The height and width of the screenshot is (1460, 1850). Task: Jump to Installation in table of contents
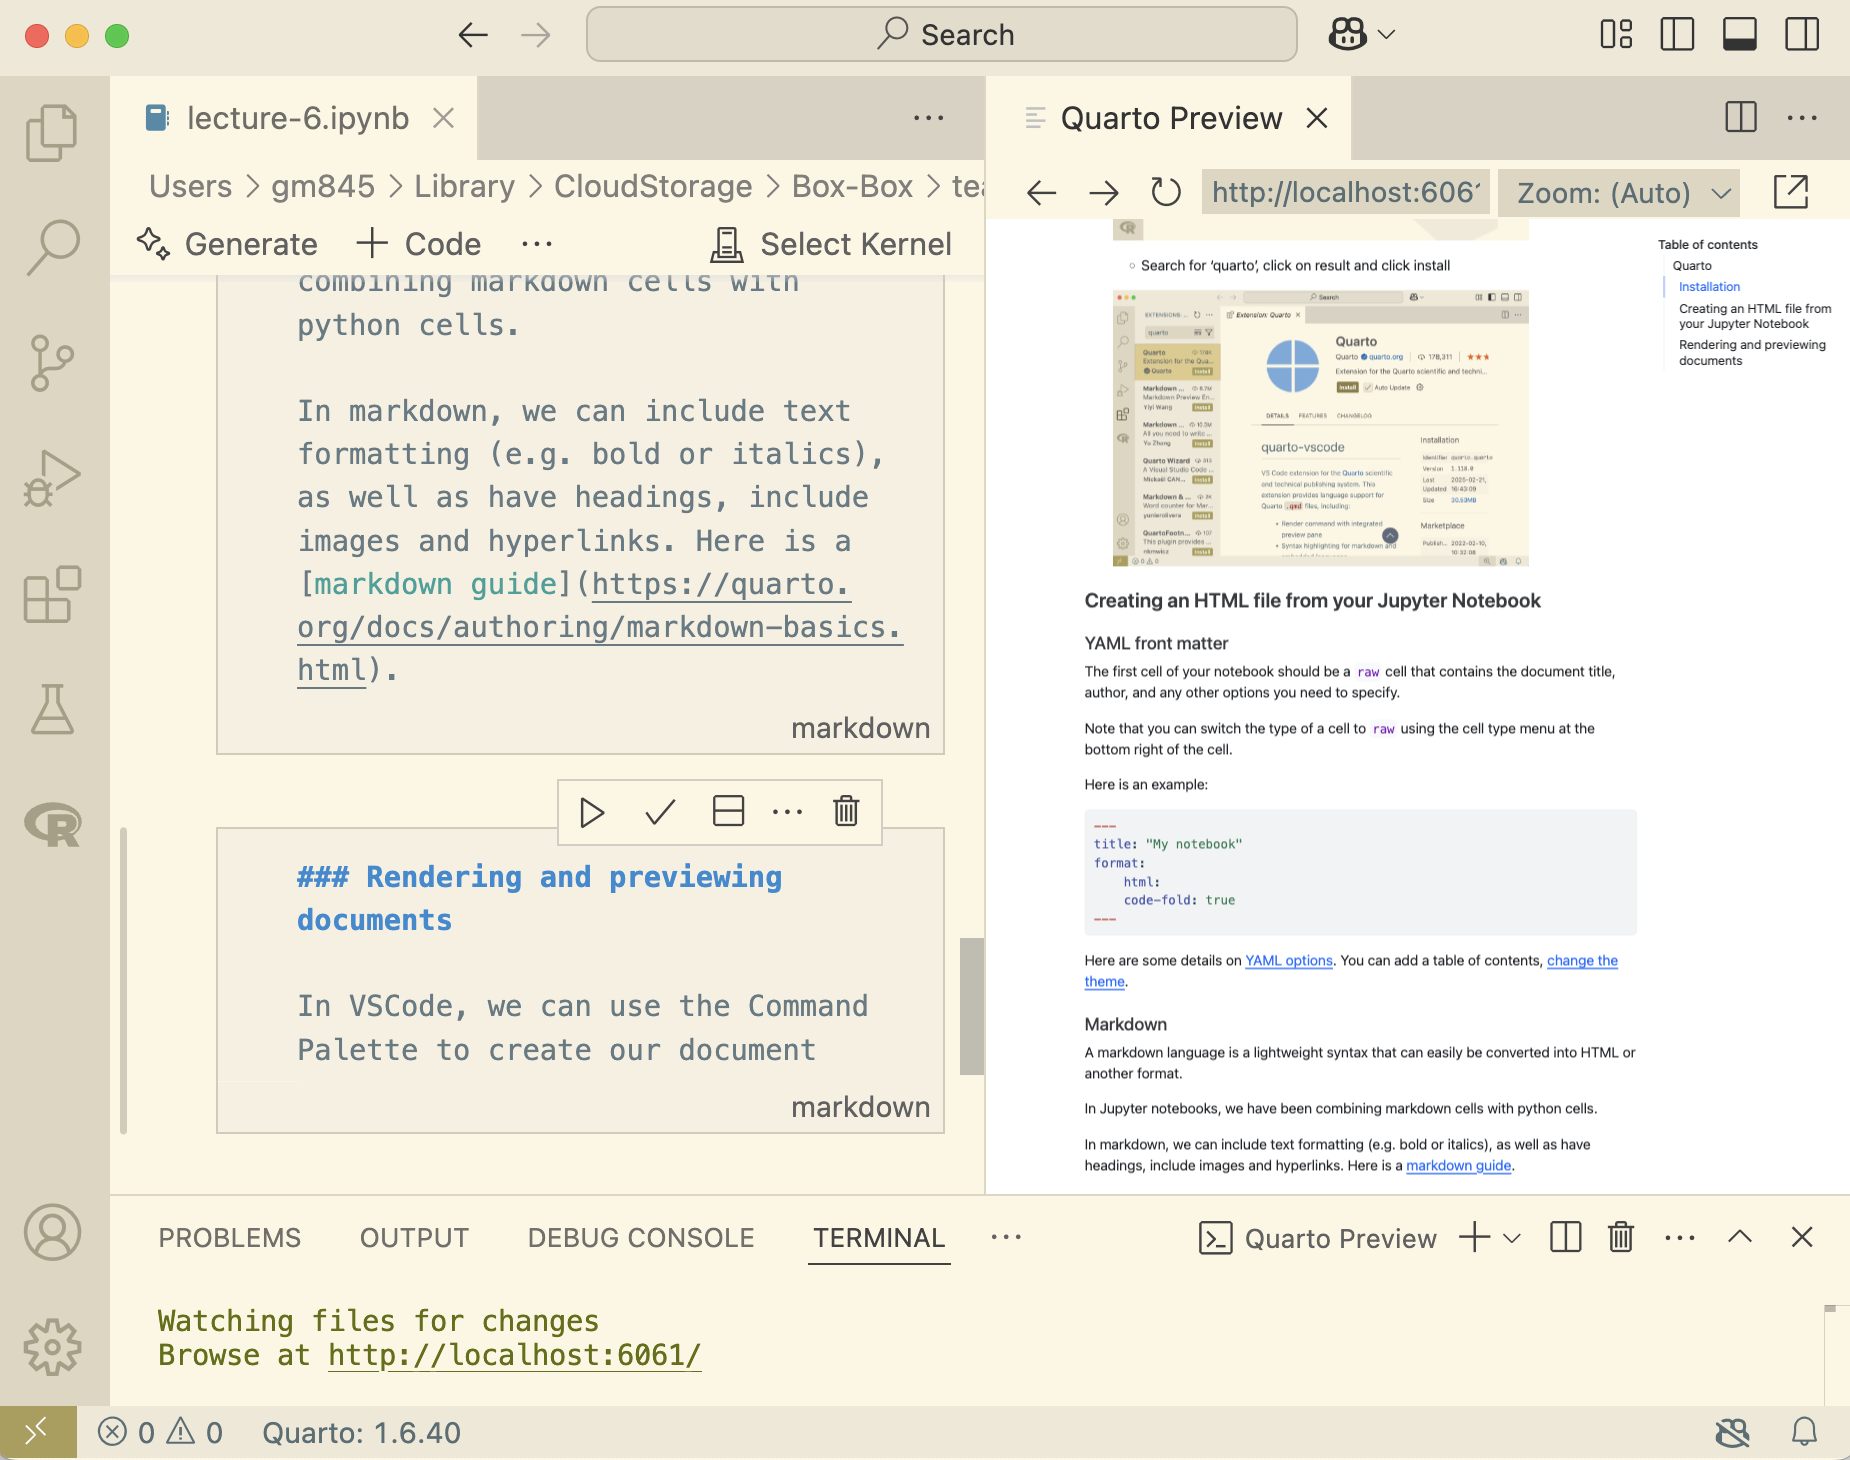1709,287
